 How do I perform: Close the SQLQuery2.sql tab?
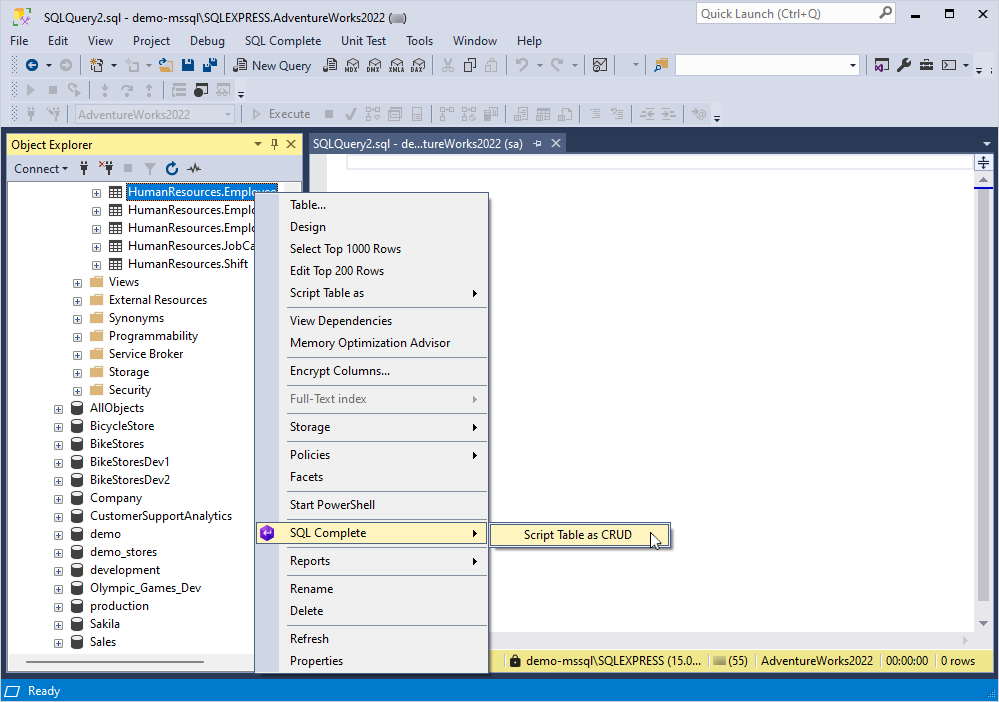pyautogui.click(x=556, y=143)
